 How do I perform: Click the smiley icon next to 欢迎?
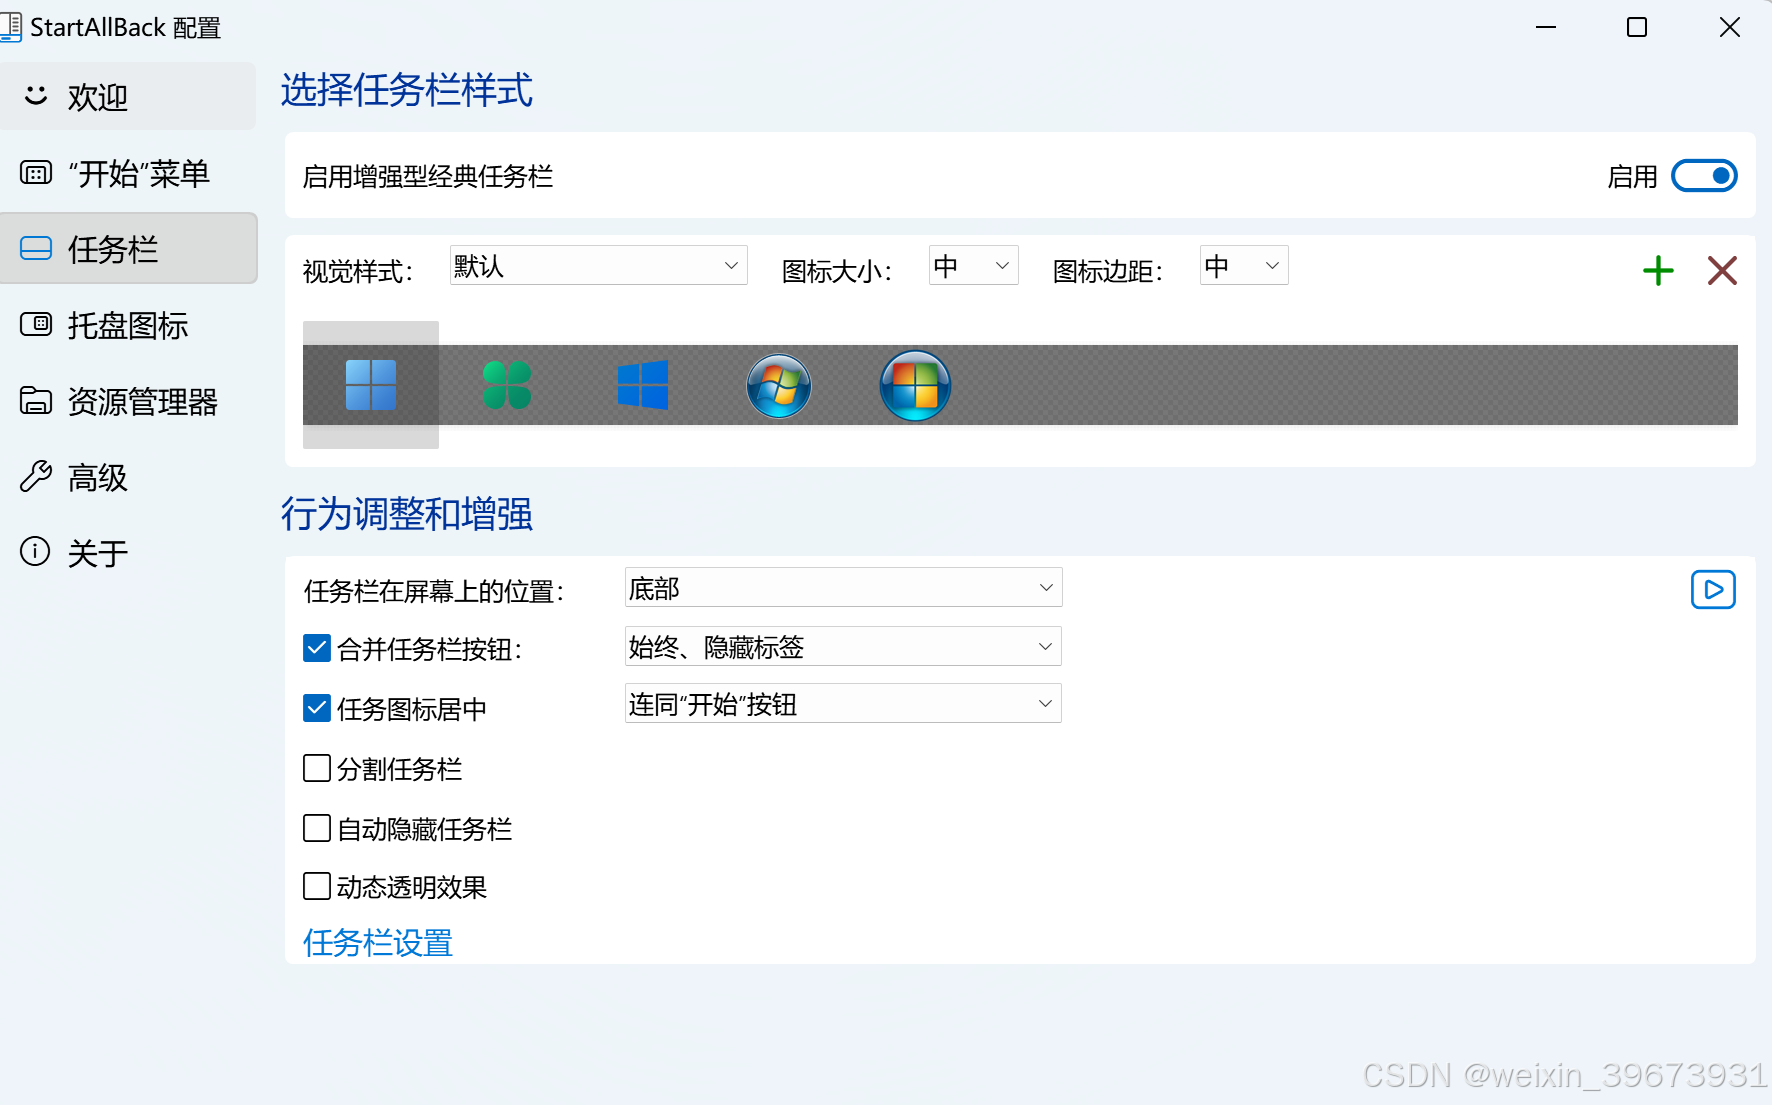point(36,95)
